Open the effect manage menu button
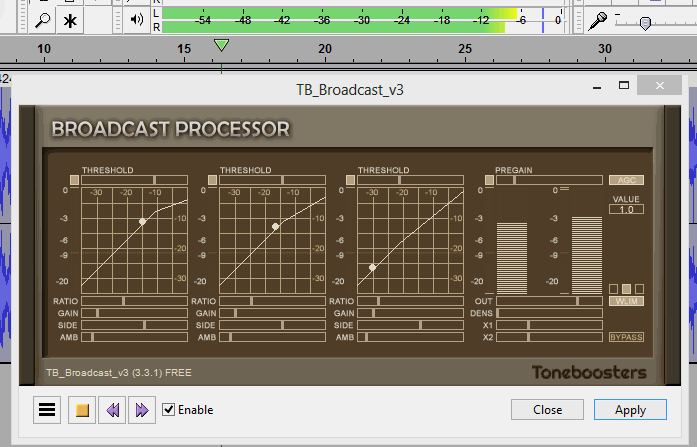This screenshot has width=697, height=447. coord(47,410)
